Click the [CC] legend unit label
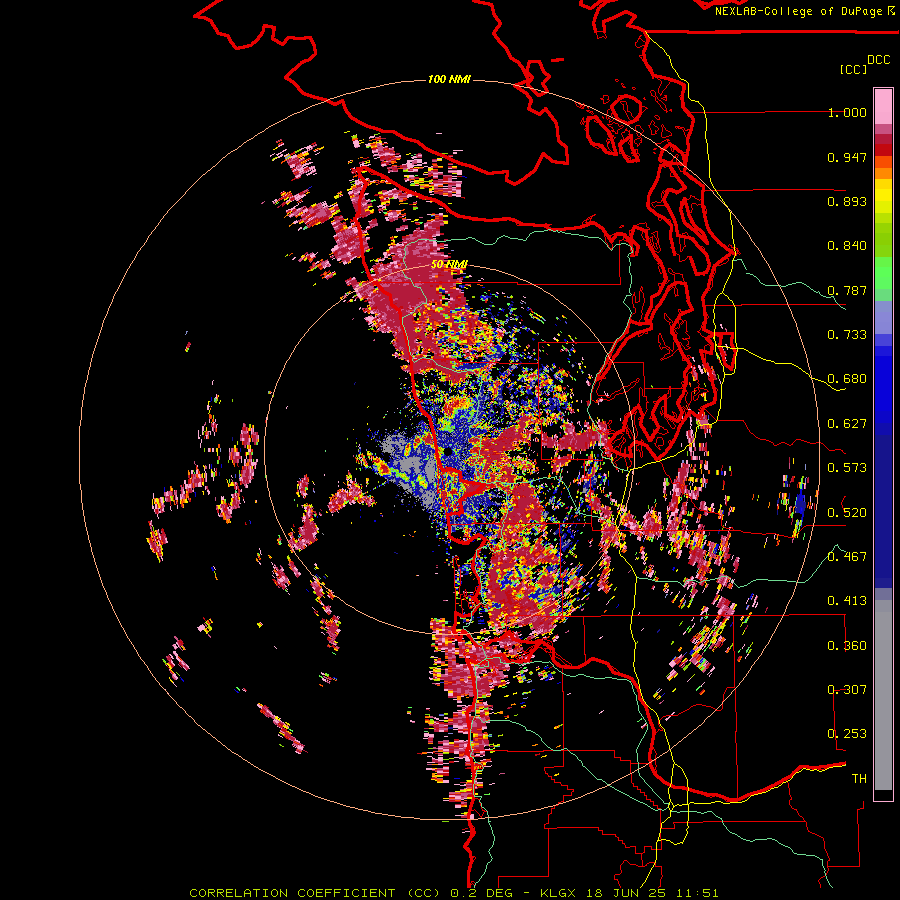The height and width of the screenshot is (900, 900). pyautogui.click(x=853, y=69)
